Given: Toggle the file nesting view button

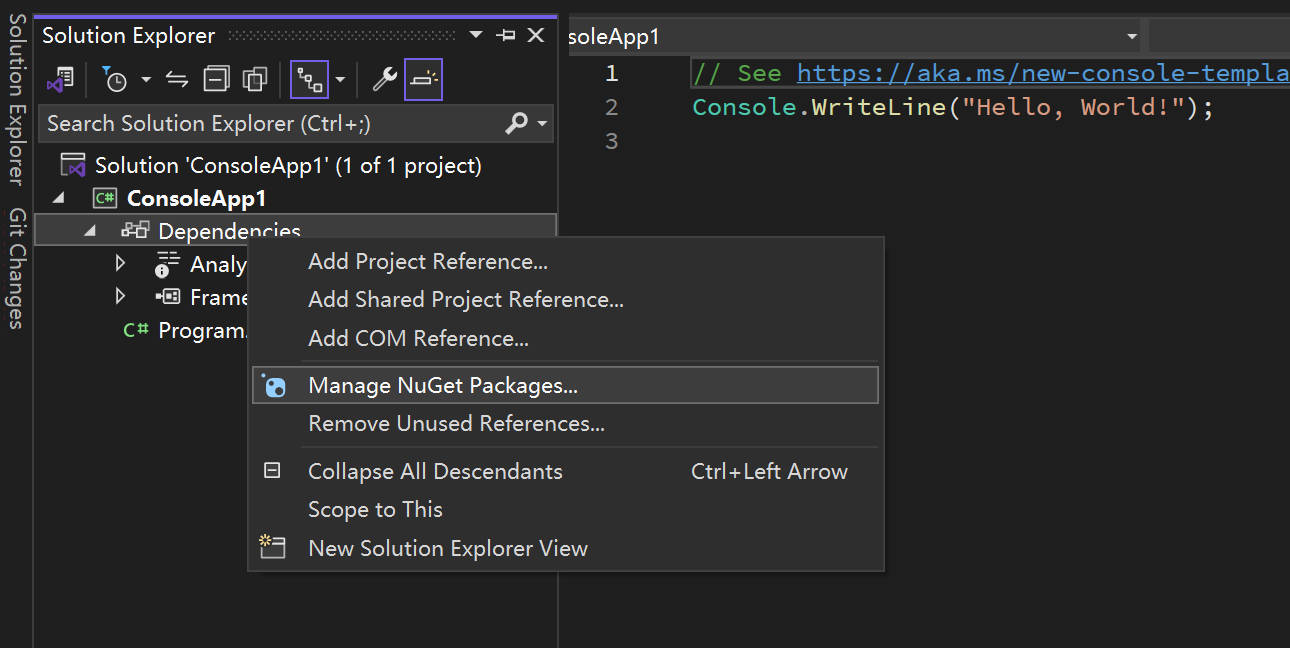Looking at the screenshot, I should point(309,80).
